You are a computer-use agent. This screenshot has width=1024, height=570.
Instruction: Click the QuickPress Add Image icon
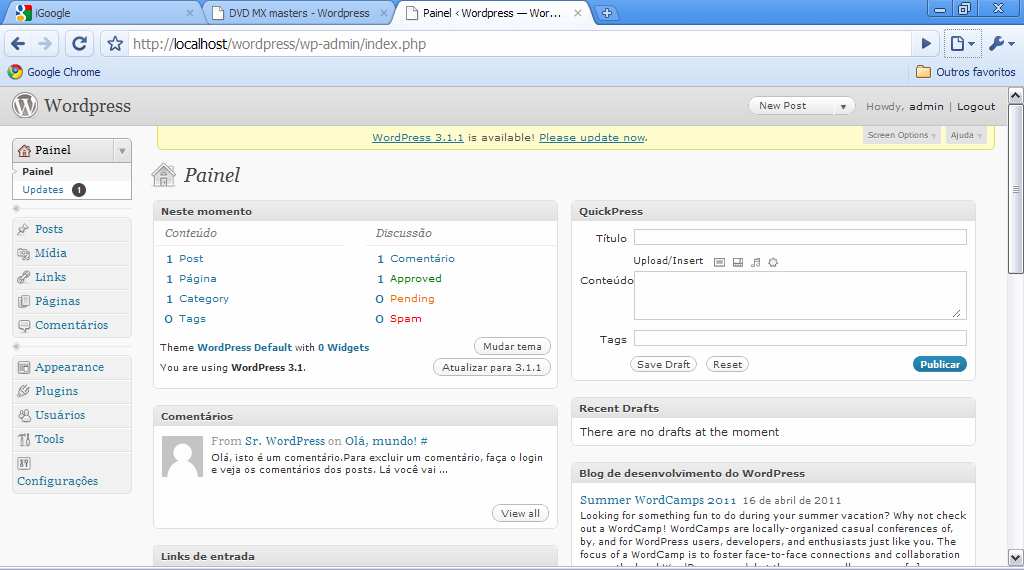coord(719,262)
